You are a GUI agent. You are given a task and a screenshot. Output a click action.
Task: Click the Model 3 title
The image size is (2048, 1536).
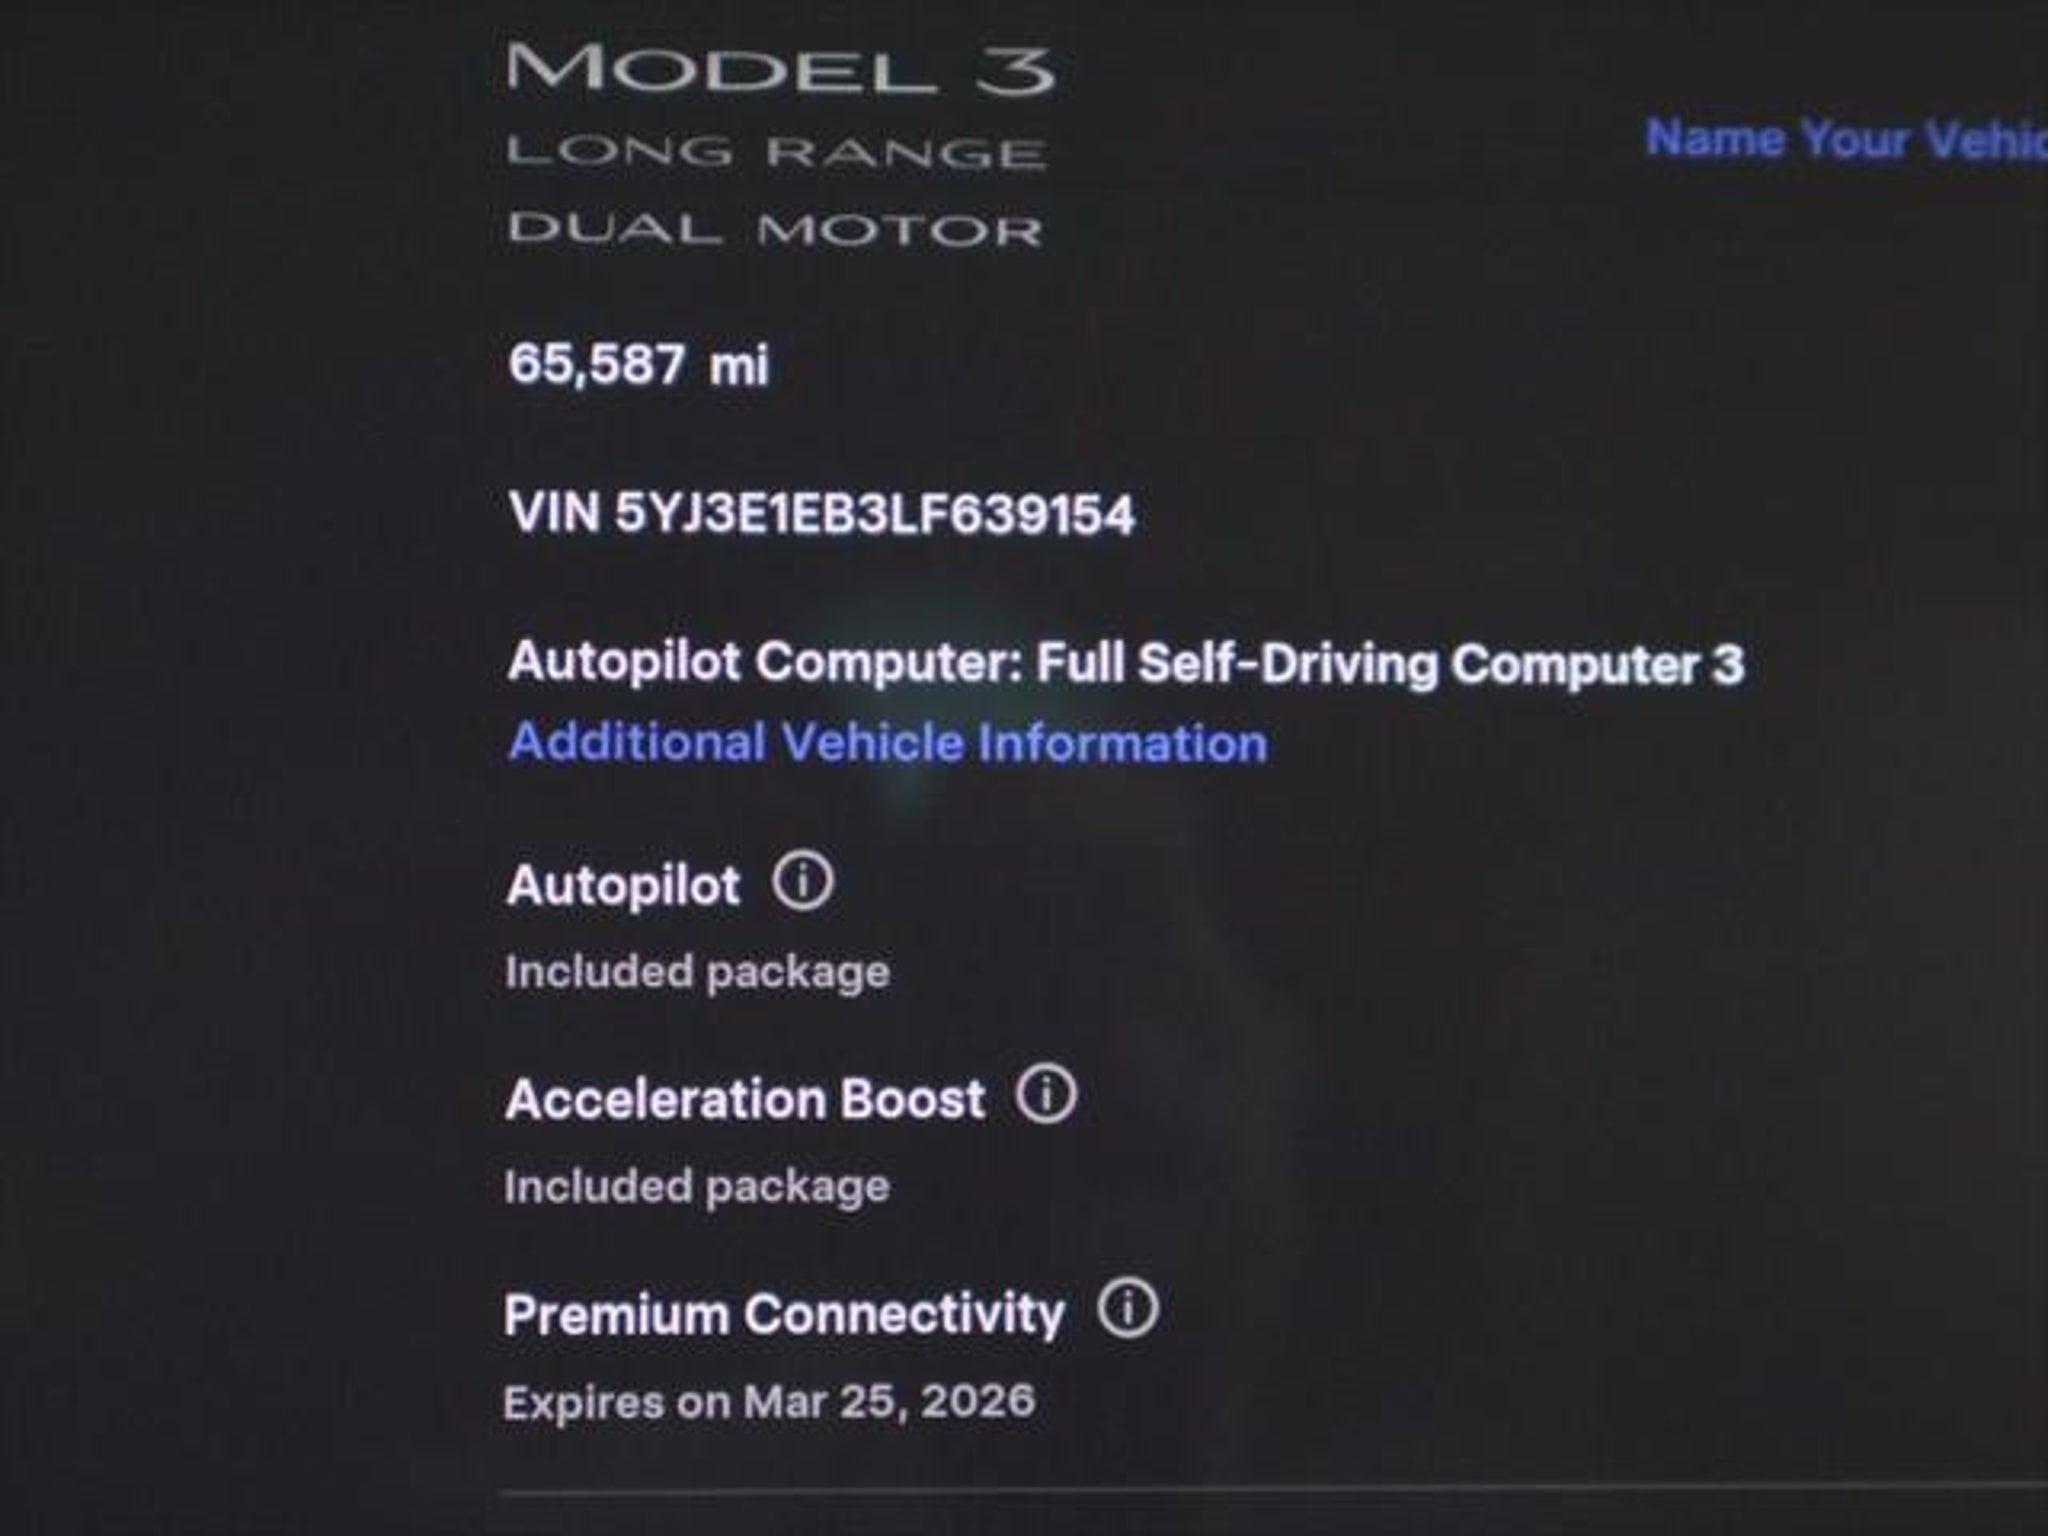(780, 70)
